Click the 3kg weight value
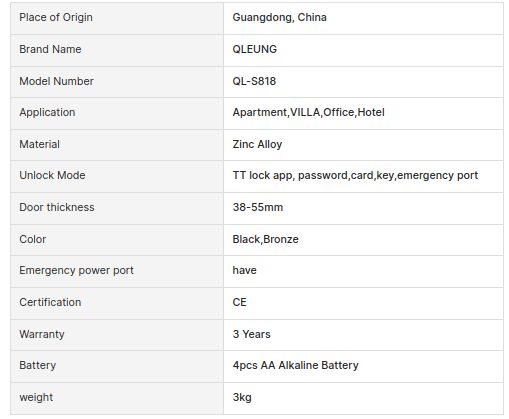509x419 pixels. 242,398
